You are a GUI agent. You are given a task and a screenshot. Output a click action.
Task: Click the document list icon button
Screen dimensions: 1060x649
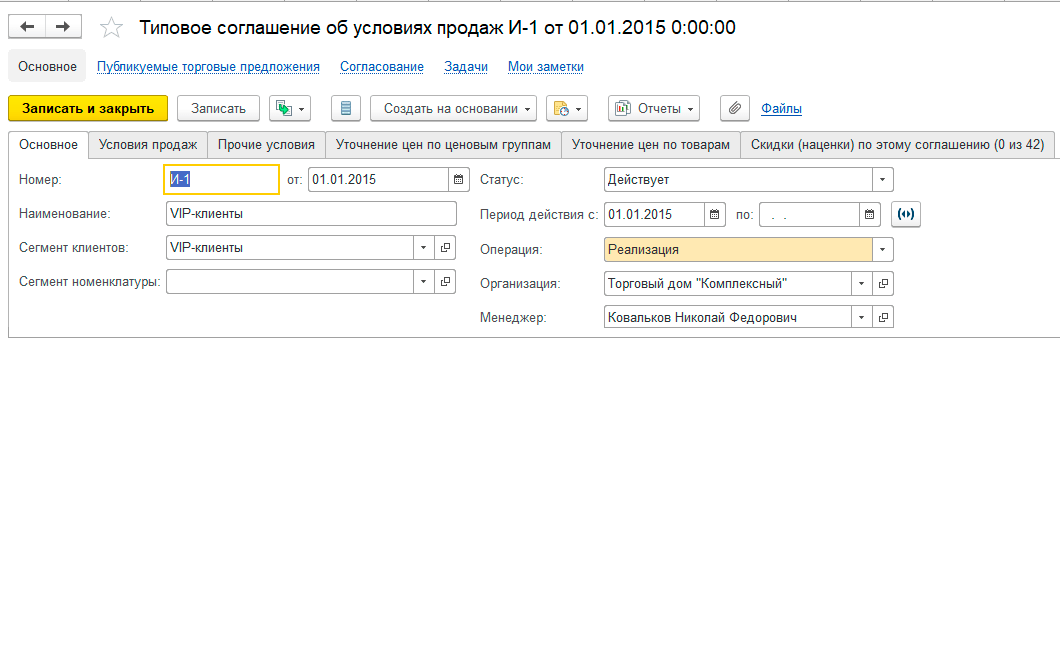pyautogui.click(x=345, y=108)
